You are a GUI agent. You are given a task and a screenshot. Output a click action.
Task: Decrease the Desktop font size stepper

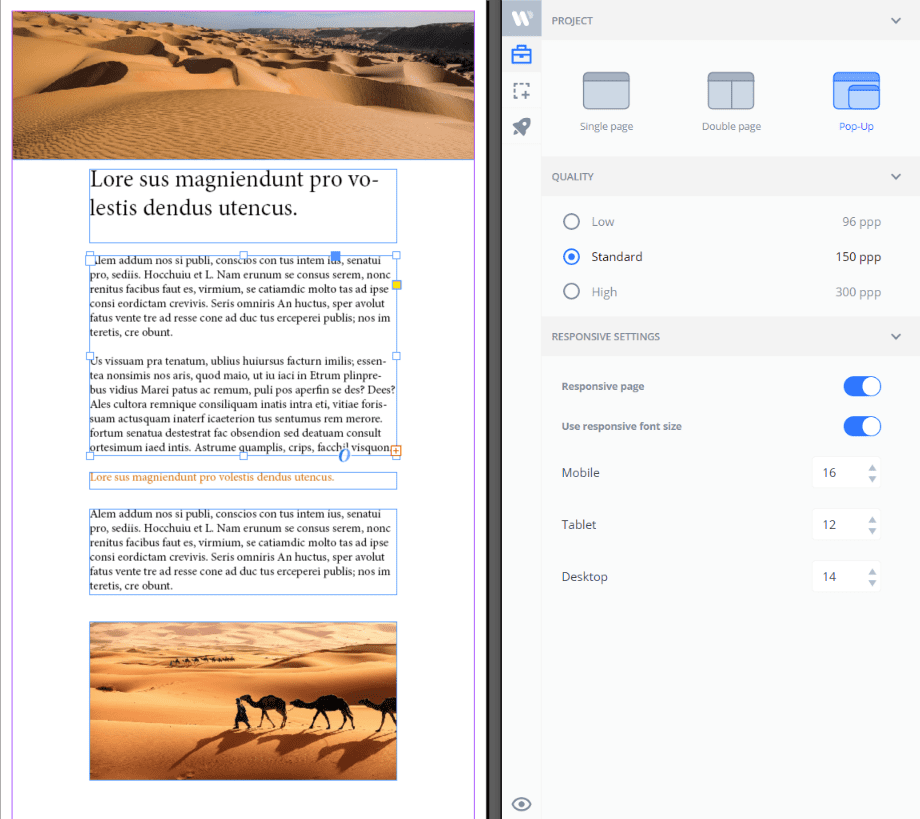coord(872,583)
